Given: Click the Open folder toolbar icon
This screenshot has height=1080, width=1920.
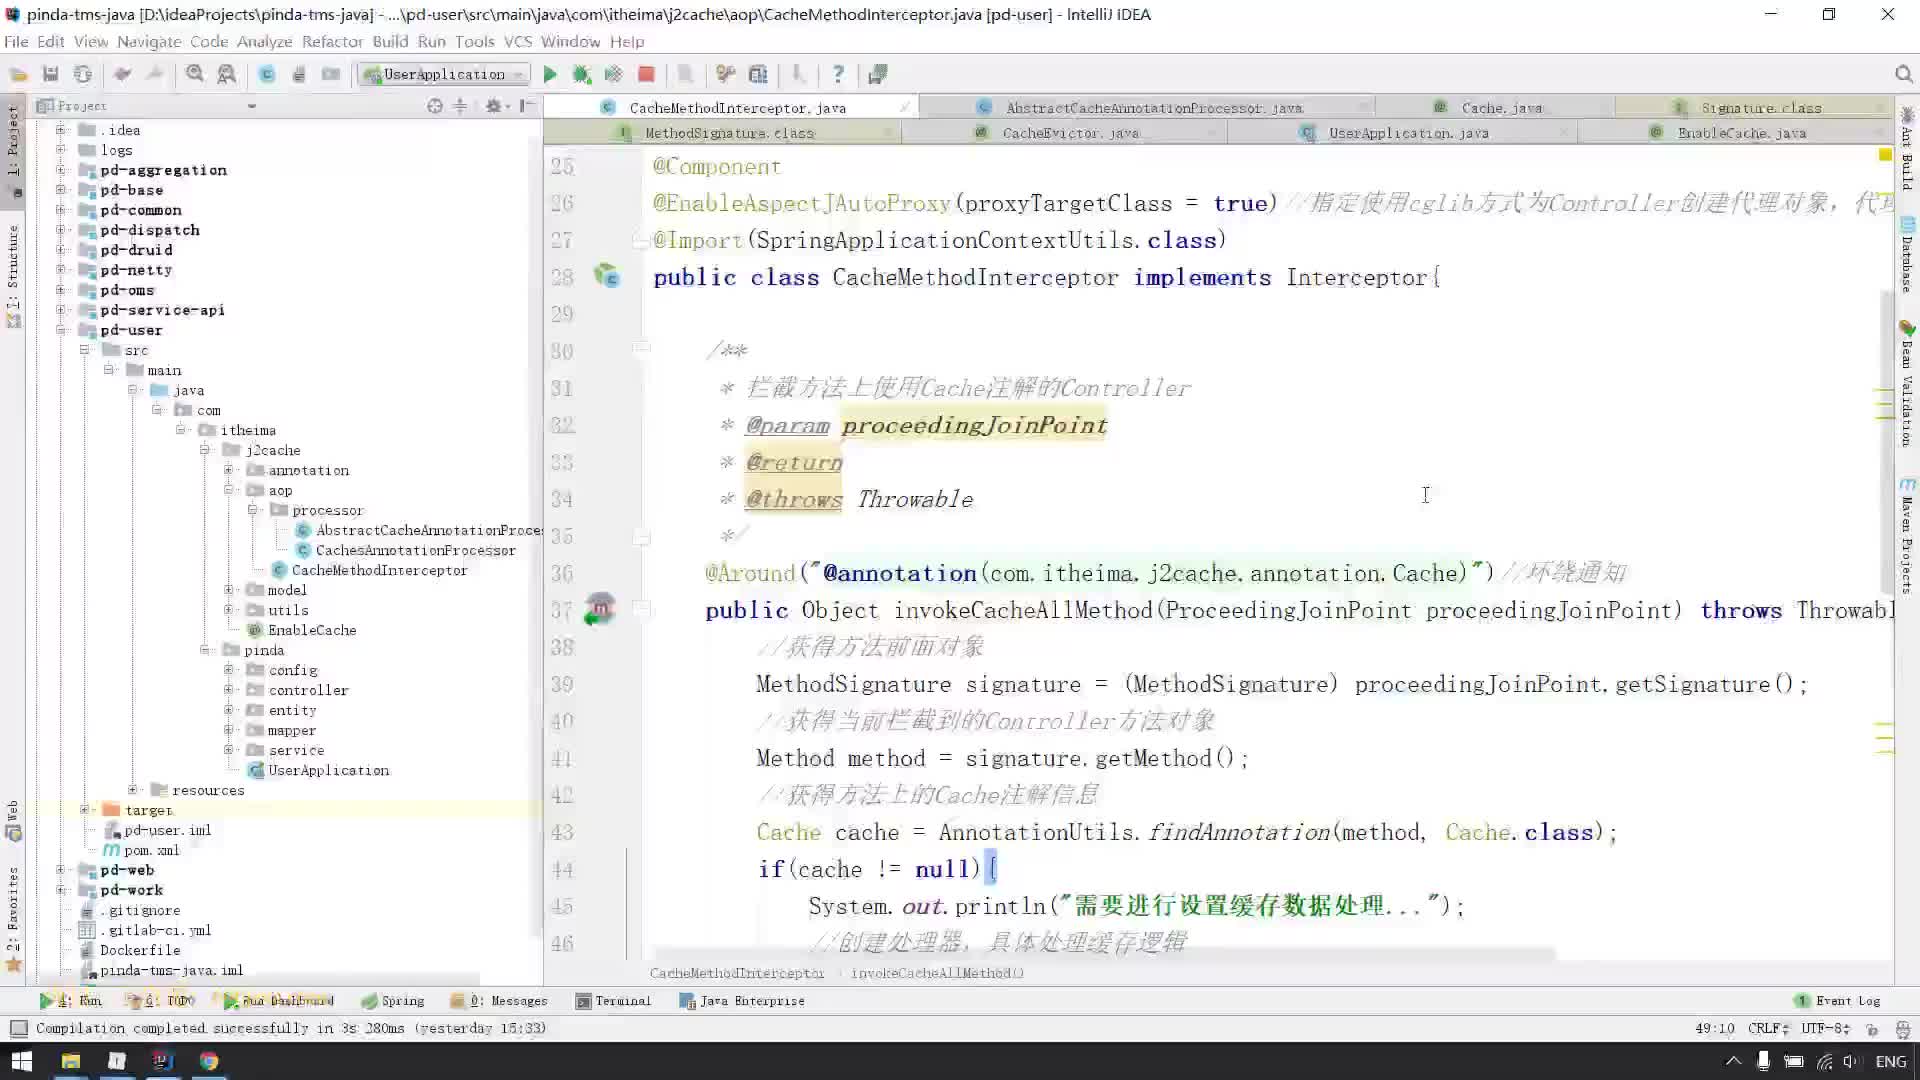Looking at the screenshot, I should (18, 74).
